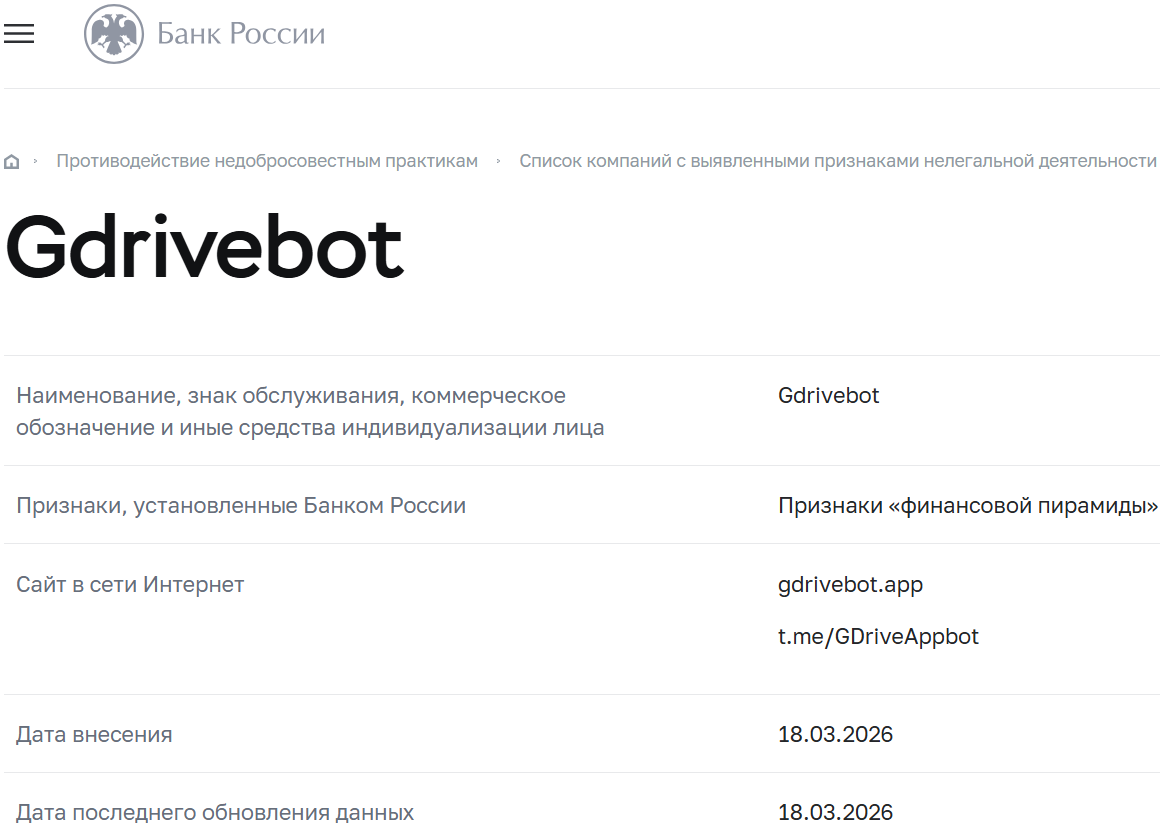This screenshot has width=1160, height=832.
Task: Click the 18.03.2026 date in 'Дата внесения' row
Action: point(835,735)
